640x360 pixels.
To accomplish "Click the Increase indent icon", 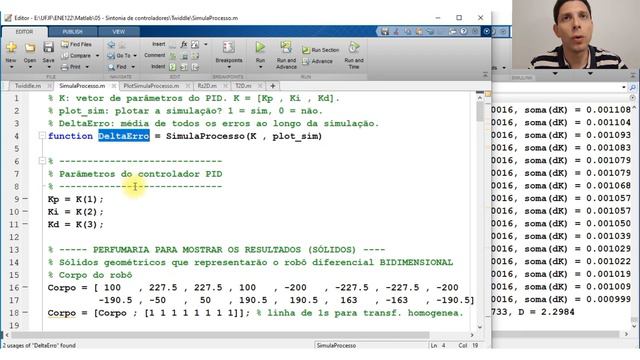I will (184, 67).
